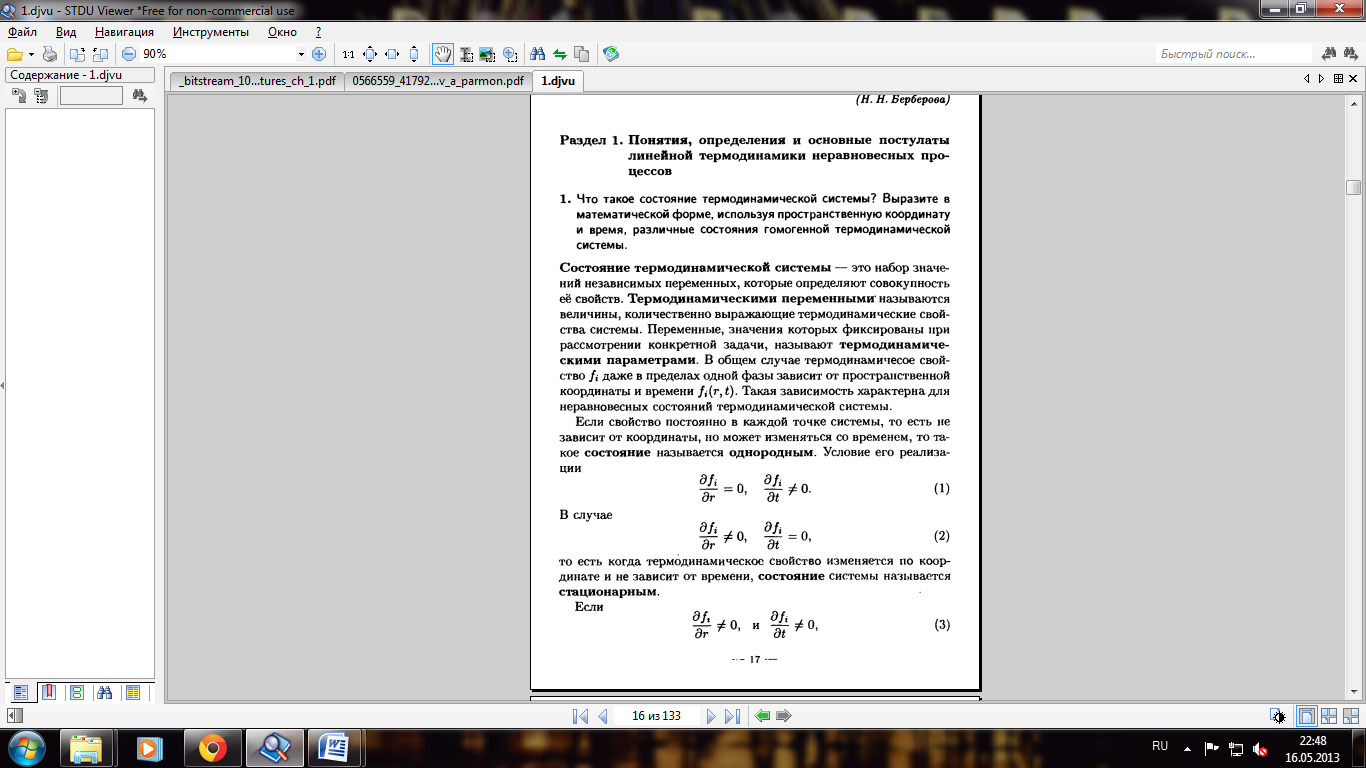Image resolution: width=1366 pixels, height=768 pixels.
Task: Click the globe update icon
Action: point(611,54)
